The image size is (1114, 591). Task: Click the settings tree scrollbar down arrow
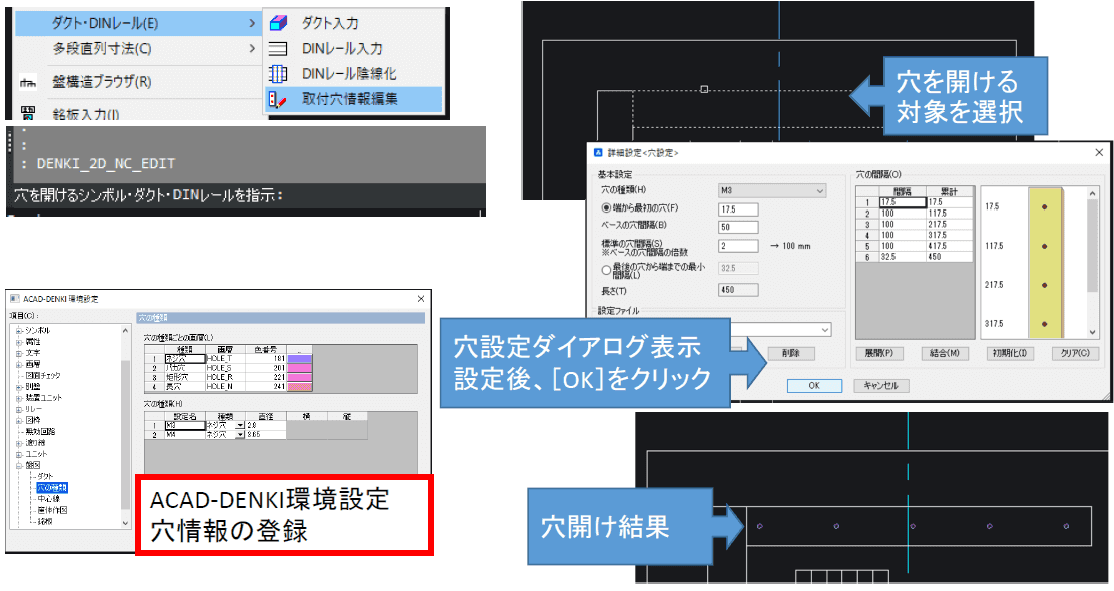click(x=125, y=523)
